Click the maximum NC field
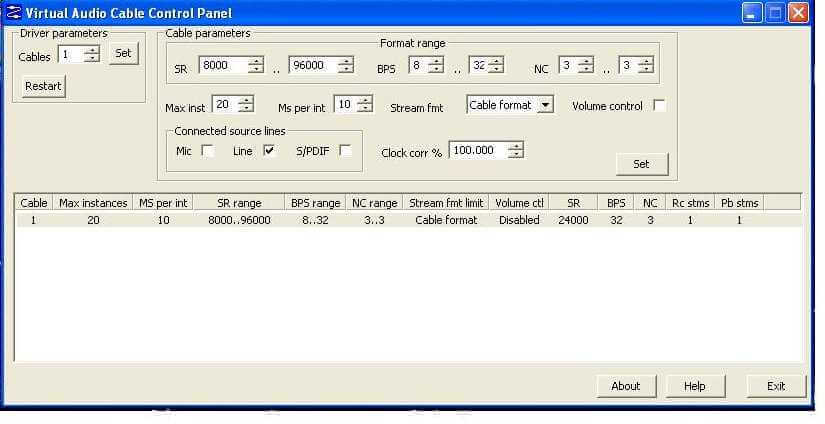Viewport: 825px width, 424px height. click(x=628, y=65)
